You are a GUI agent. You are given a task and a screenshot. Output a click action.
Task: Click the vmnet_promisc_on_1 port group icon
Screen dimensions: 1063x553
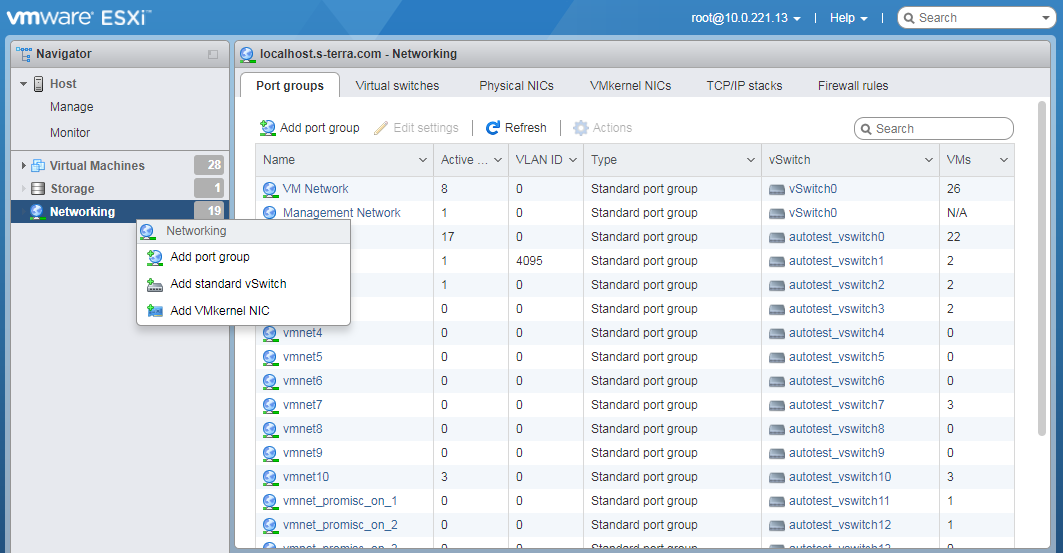tap(270, 501)
